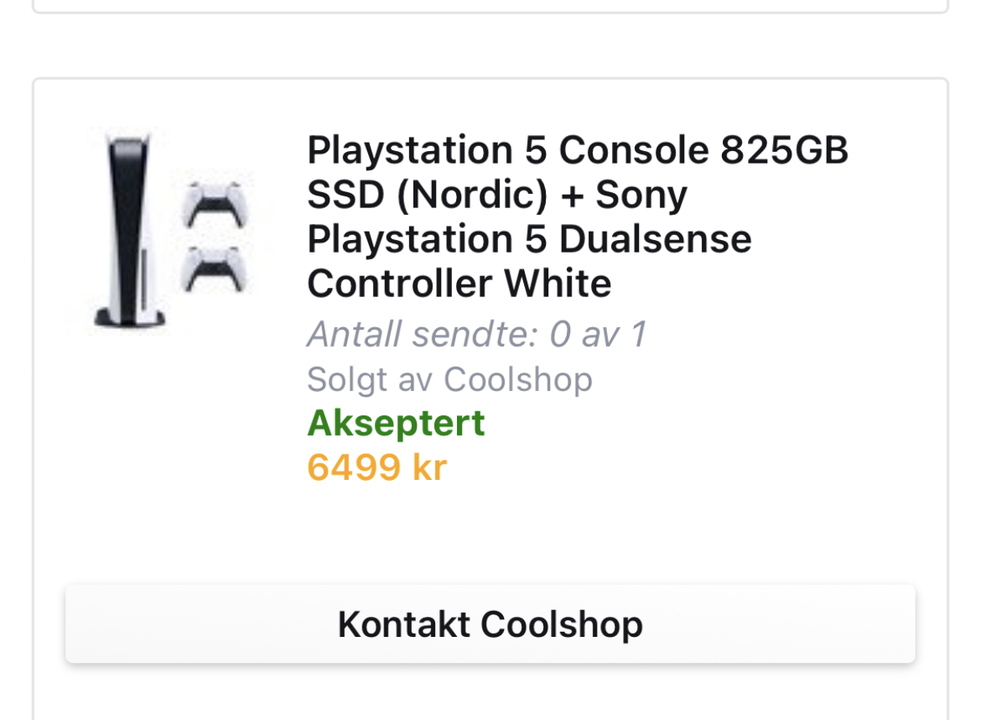Open the Playstation 5 Console product title

(577, 216)
